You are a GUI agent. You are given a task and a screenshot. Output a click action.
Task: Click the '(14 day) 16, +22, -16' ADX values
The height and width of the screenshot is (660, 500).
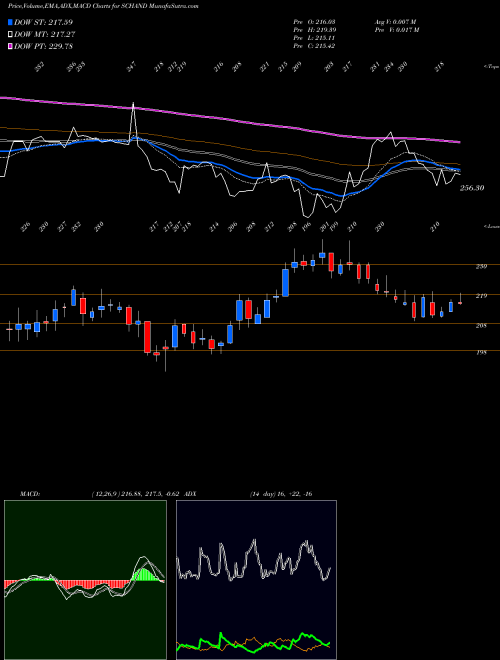point(281,494)
